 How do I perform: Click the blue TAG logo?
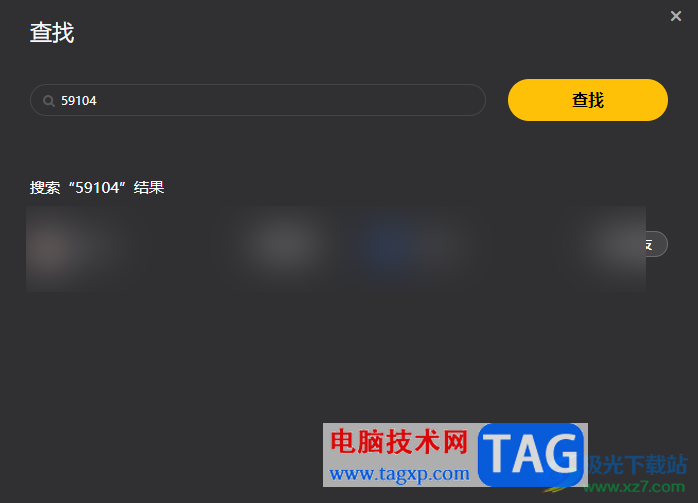531,454
